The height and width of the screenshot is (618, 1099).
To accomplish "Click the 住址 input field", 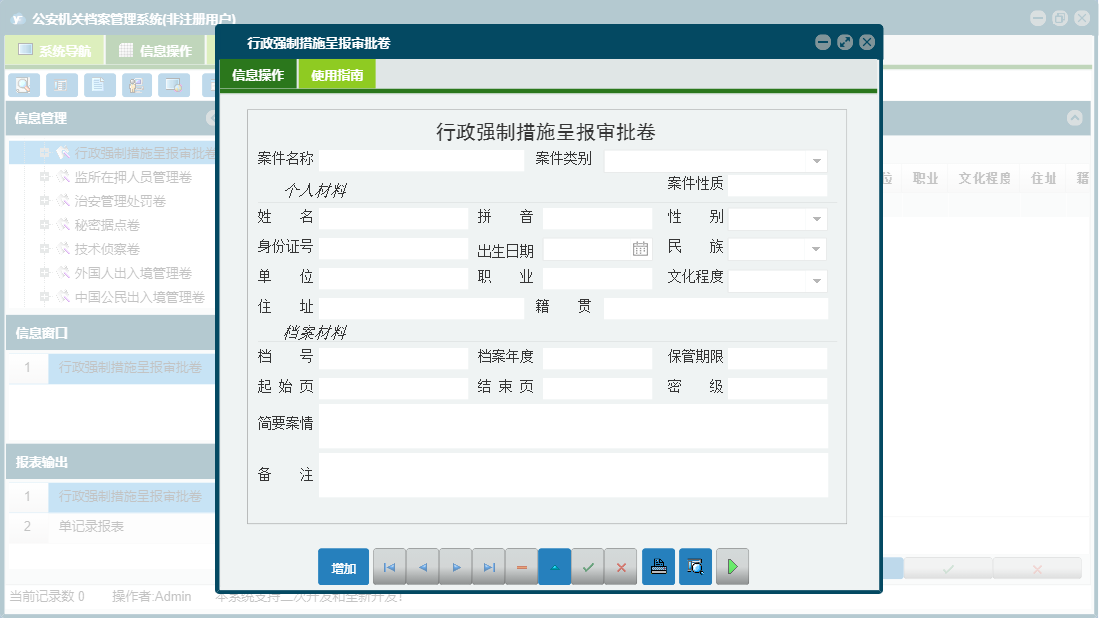I will [x=421, y=308].
